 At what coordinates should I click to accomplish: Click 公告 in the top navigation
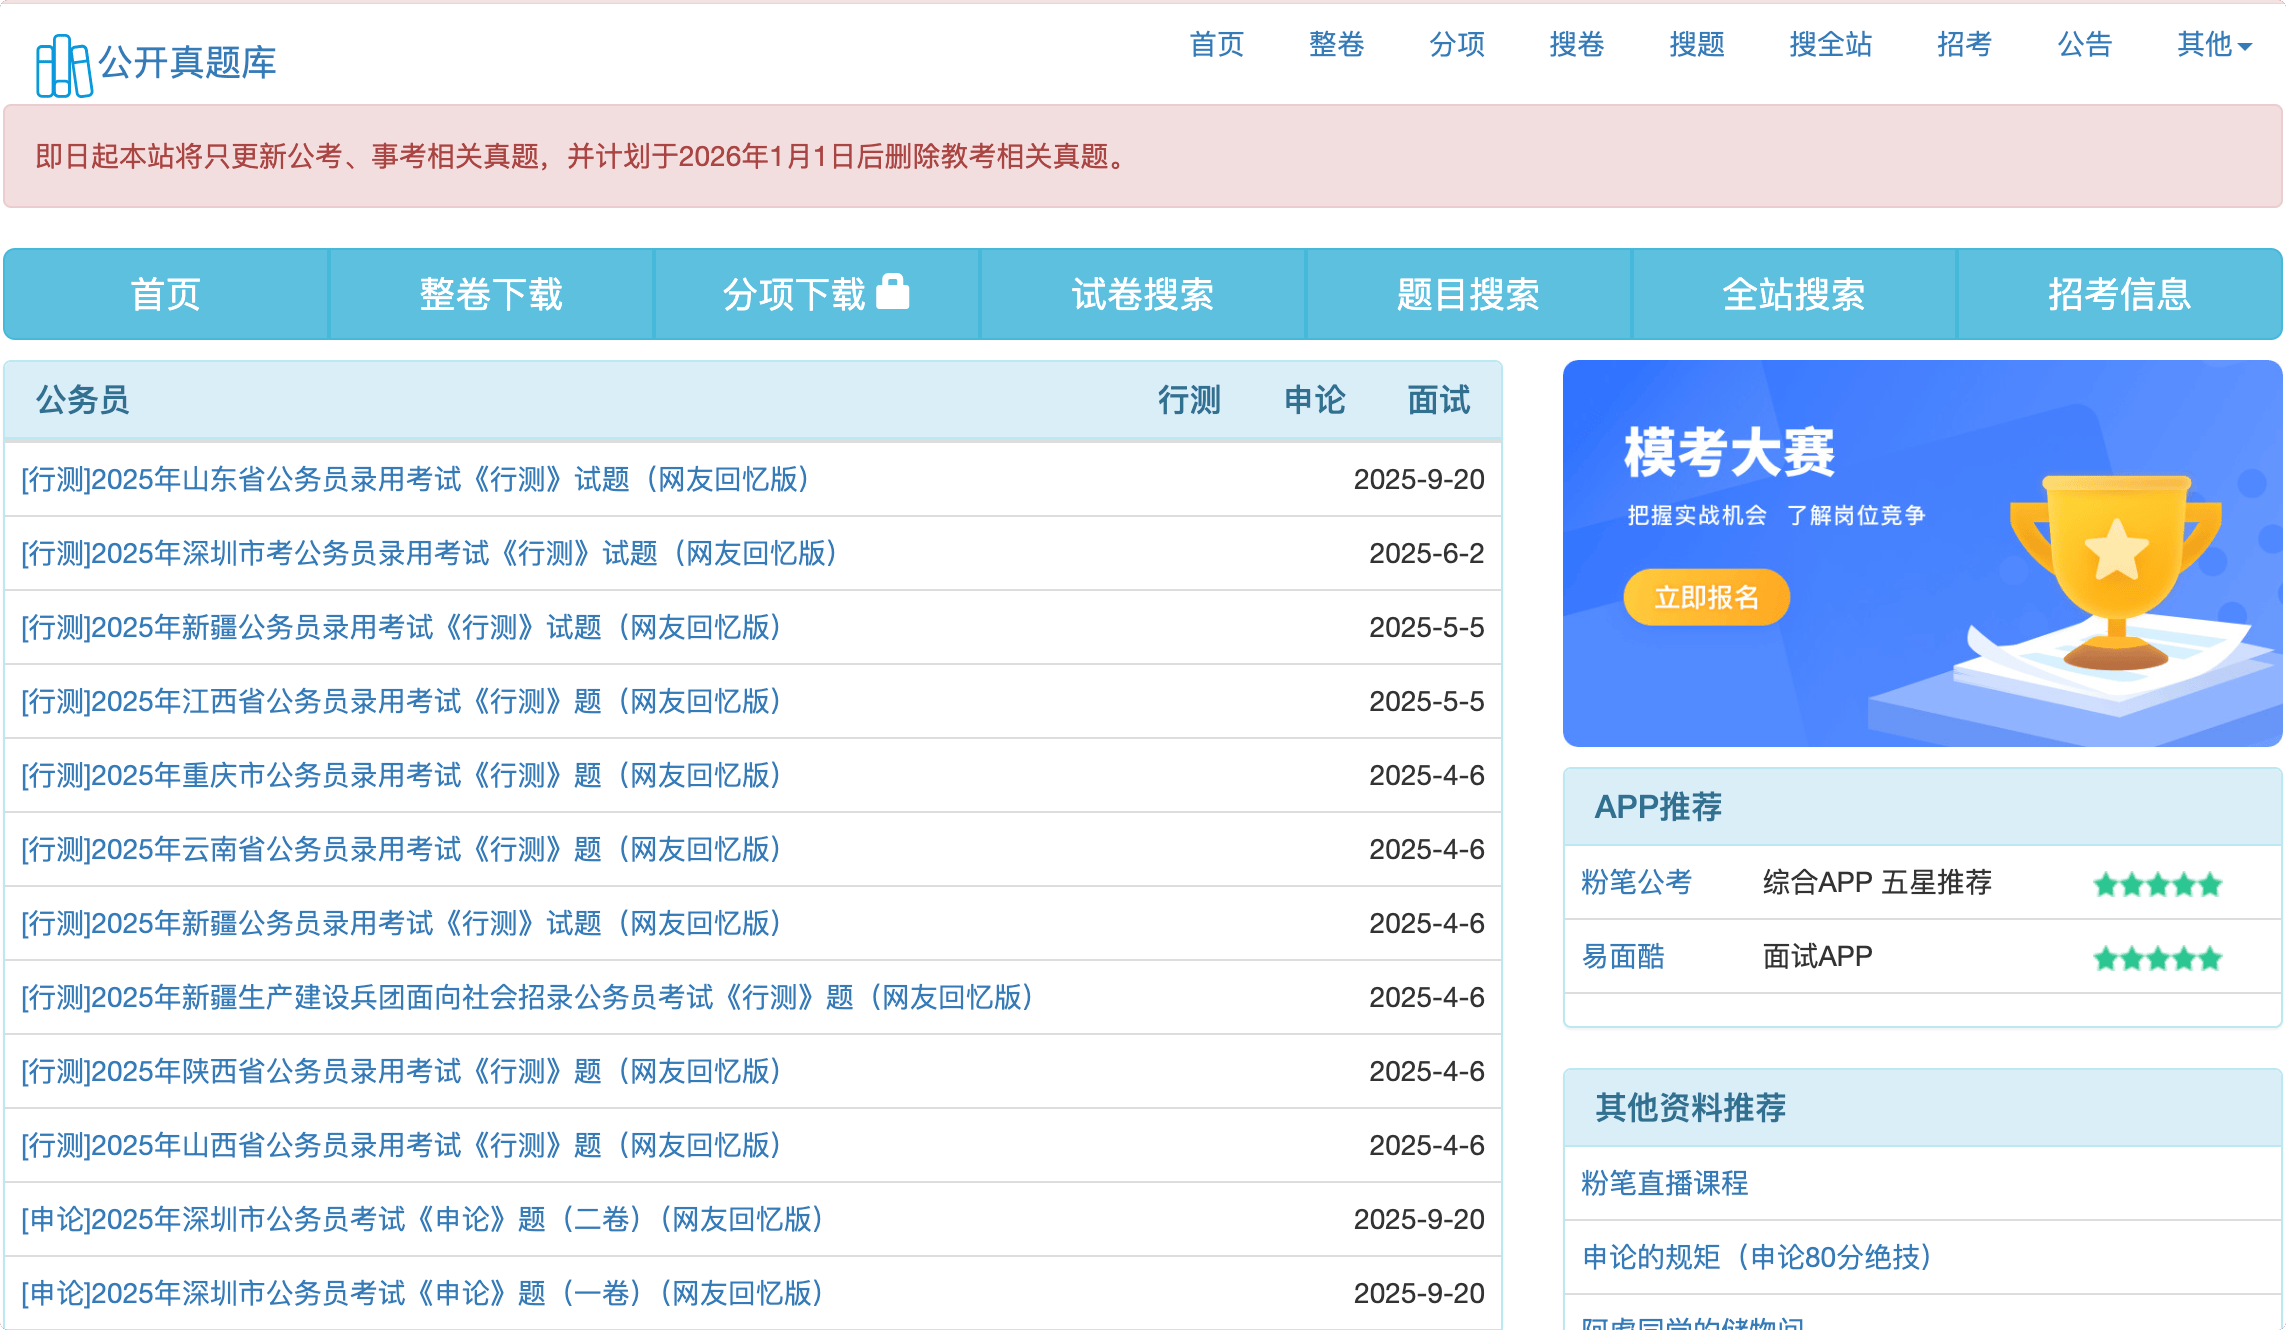(x=2083, y=45)
